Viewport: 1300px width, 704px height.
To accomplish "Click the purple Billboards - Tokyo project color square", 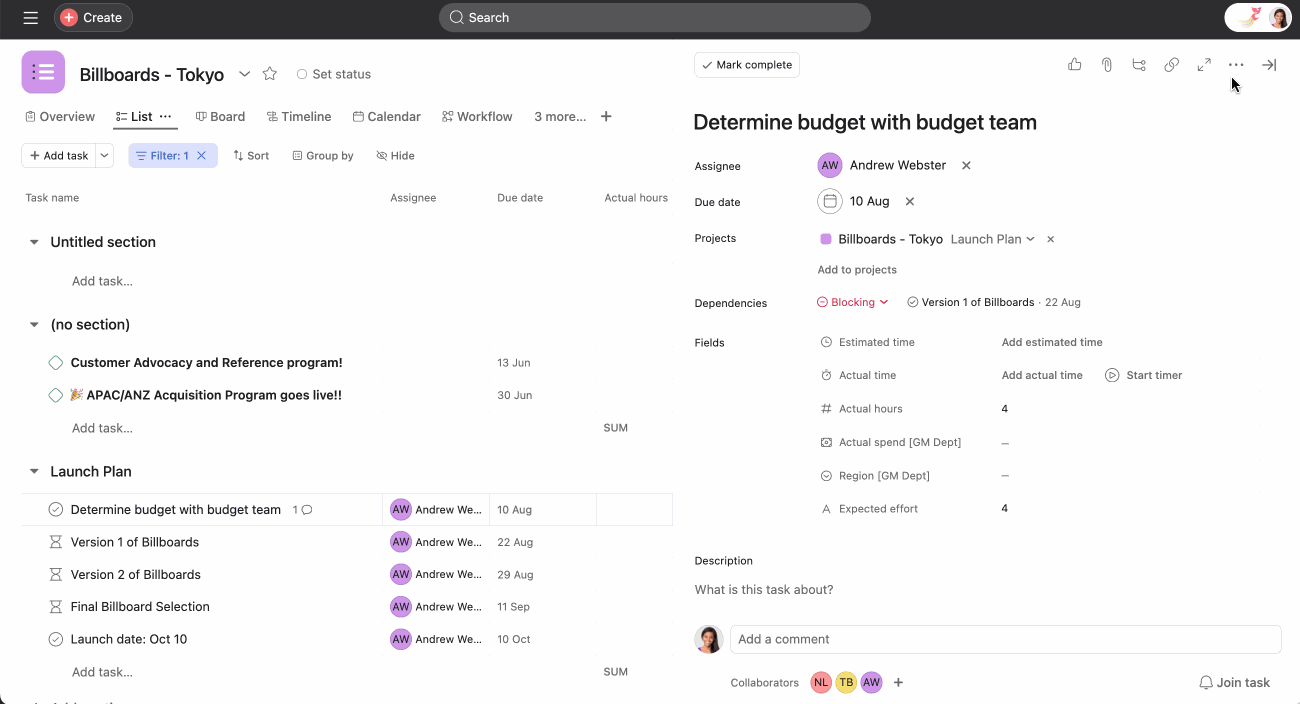I will (x=826, y=239).
